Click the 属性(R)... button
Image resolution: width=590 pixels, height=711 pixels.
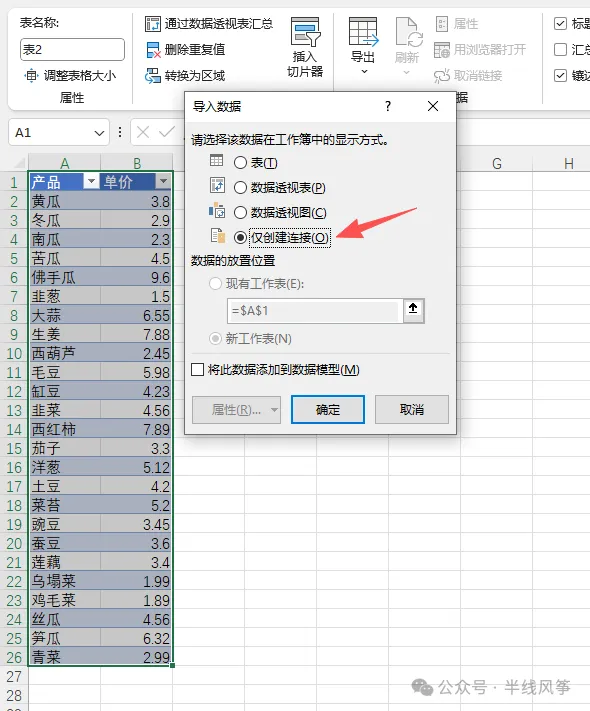tap(236, 410)
